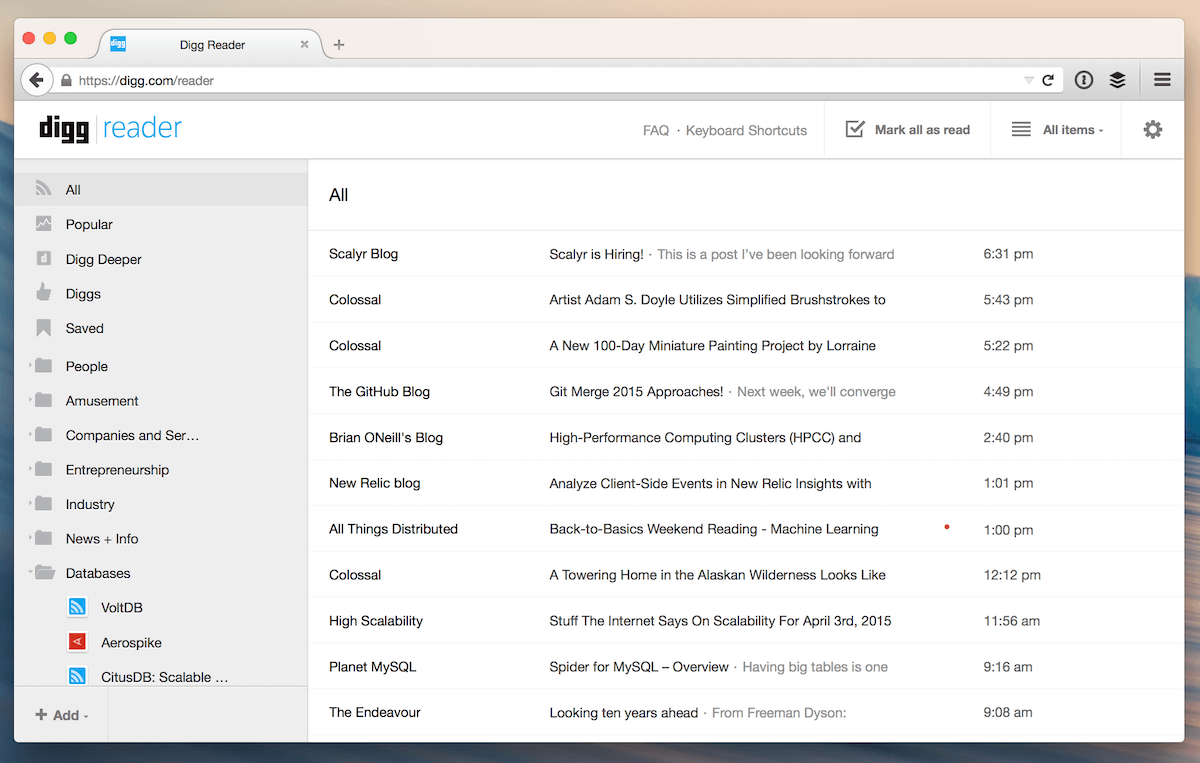
Task: Select the All feed view
Action: pos(161,189)
